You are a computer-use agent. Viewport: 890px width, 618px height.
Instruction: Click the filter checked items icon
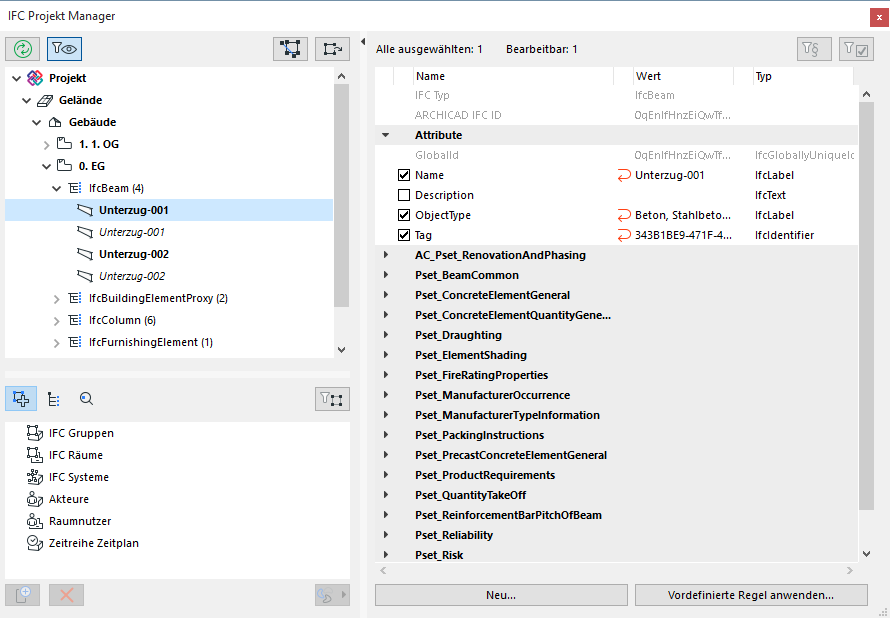coord(856,49)
